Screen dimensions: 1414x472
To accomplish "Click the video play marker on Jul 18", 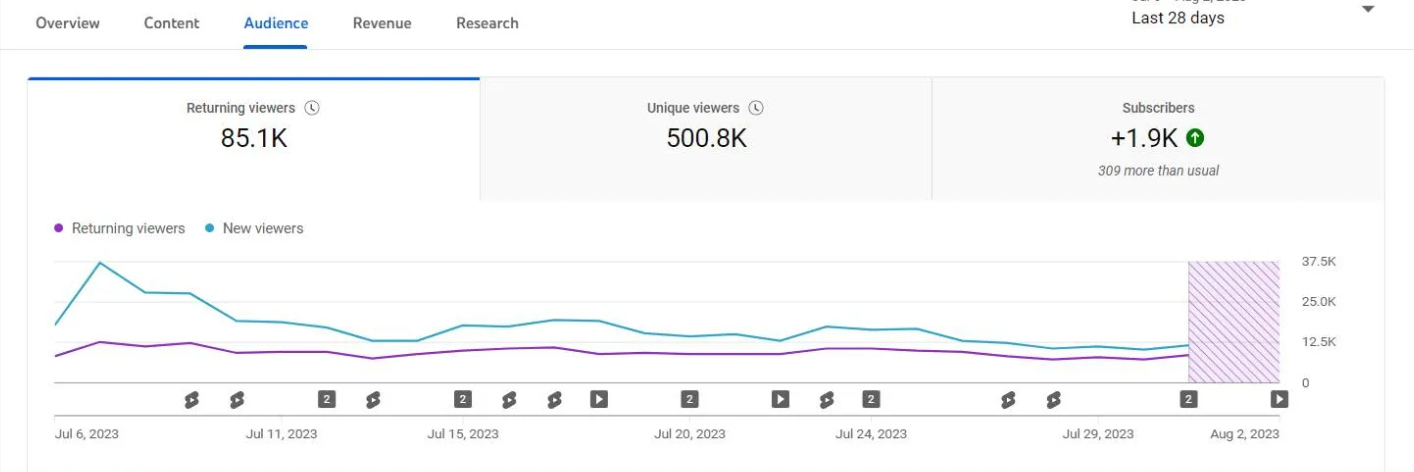I will coord(599,399).
